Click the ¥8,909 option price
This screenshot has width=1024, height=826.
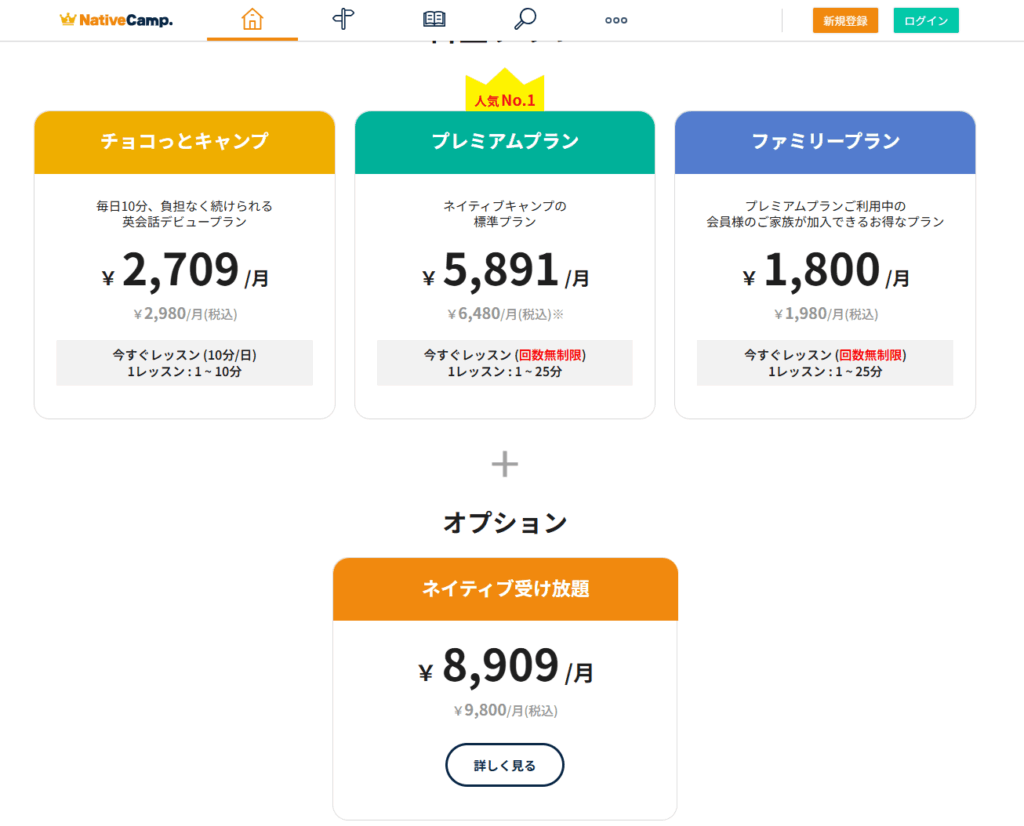click(505, 667)
